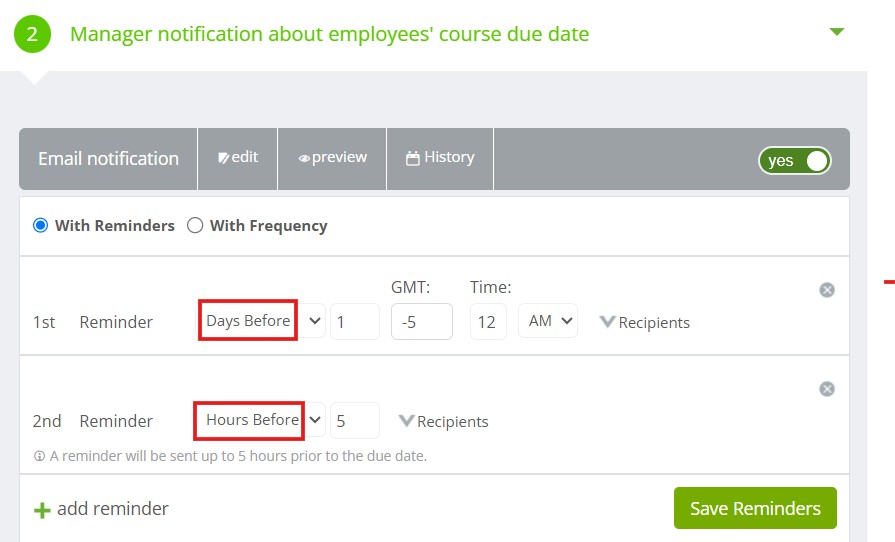Open the Days Before dropdown
This screenshot has width=895, height=542.
coord(263,321)
